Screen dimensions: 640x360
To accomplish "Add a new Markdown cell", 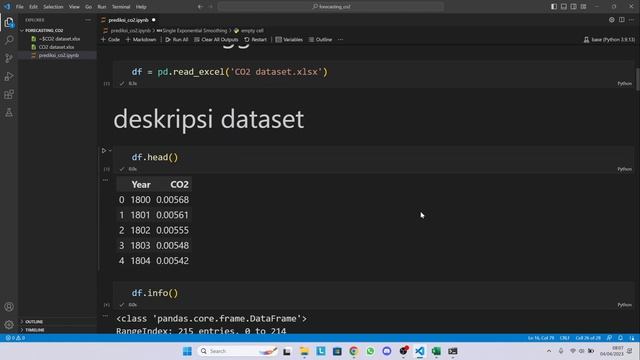I will click(141, 40).
